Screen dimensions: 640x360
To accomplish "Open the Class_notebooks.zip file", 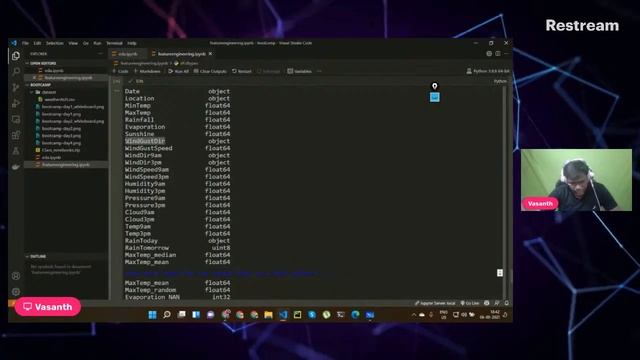I will pyautogui.click(x=58, y=150).
